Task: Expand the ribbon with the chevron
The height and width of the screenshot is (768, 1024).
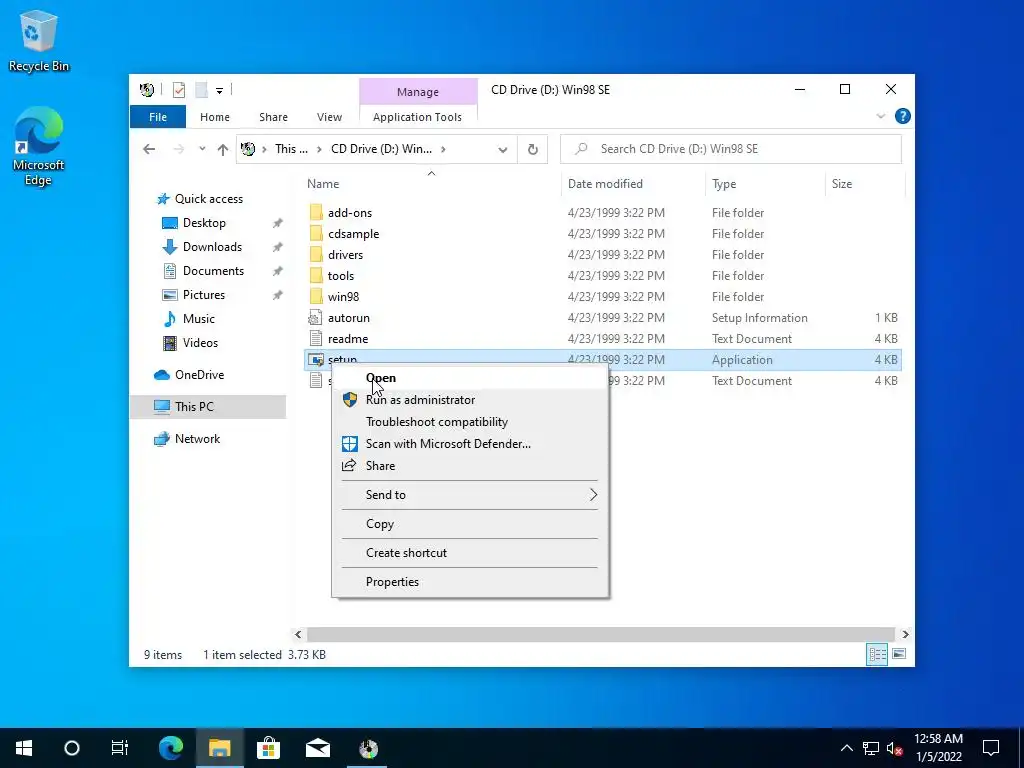Action: [x=880, y=116]
